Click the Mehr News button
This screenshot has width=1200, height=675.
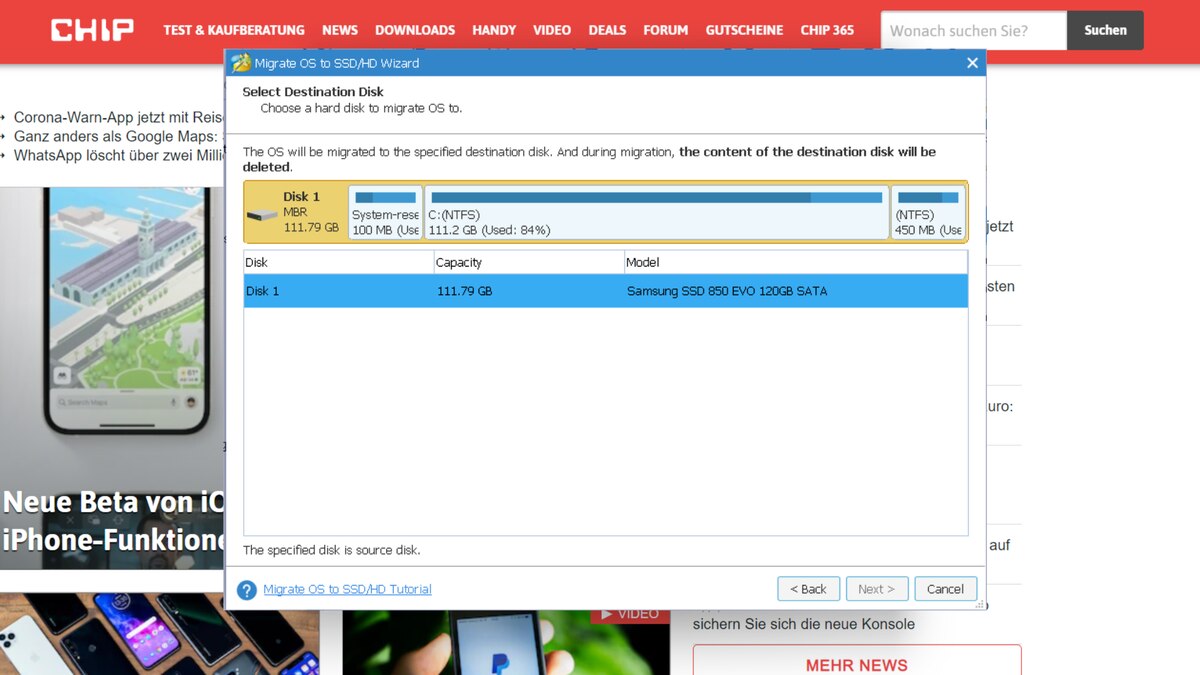(856, 664)
